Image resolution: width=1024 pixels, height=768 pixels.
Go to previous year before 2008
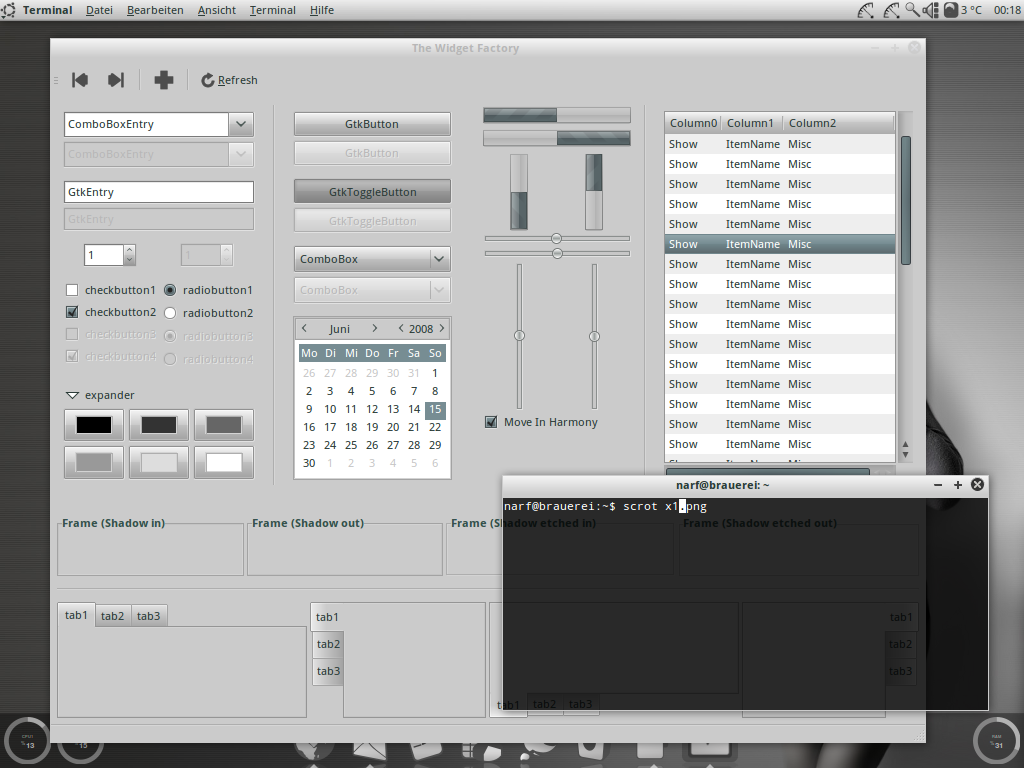pyautogui.click(x=401, y=328)
